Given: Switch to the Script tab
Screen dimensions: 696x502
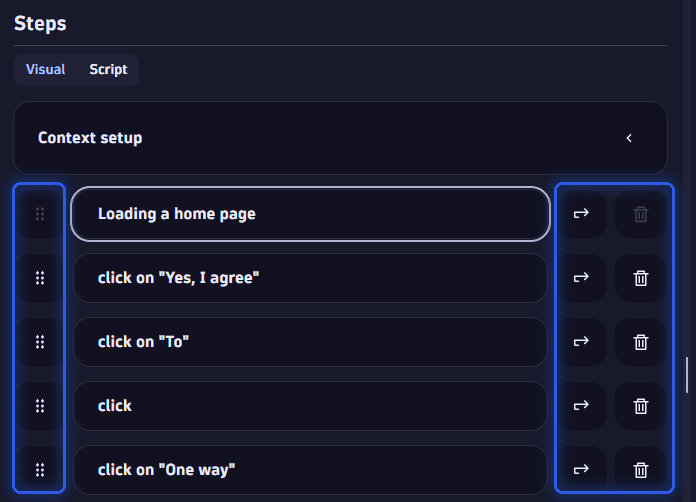Looking at the screenshot, I should (108, 70).
